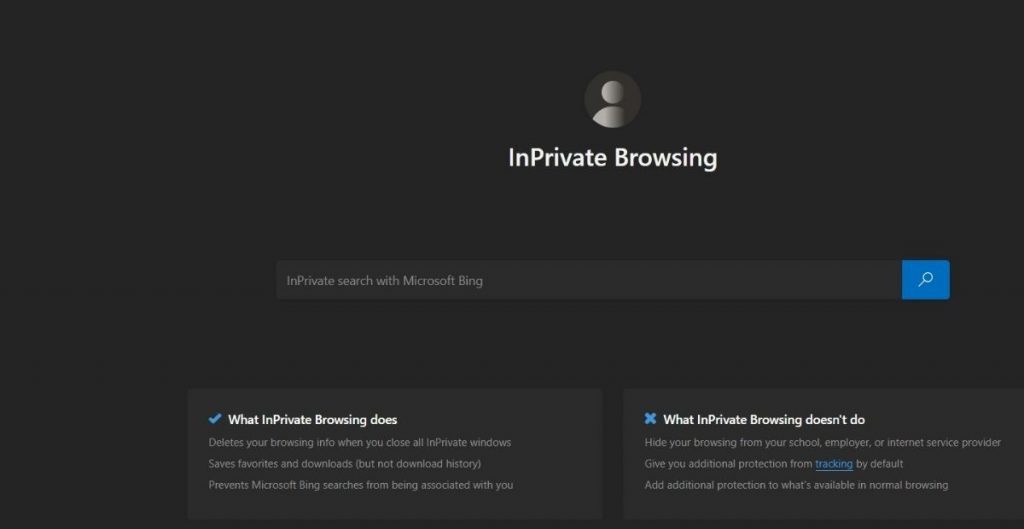Screen dimensions: 1024x529
Task: Click the Add additional protection line
Action: [x=796, y=485]
